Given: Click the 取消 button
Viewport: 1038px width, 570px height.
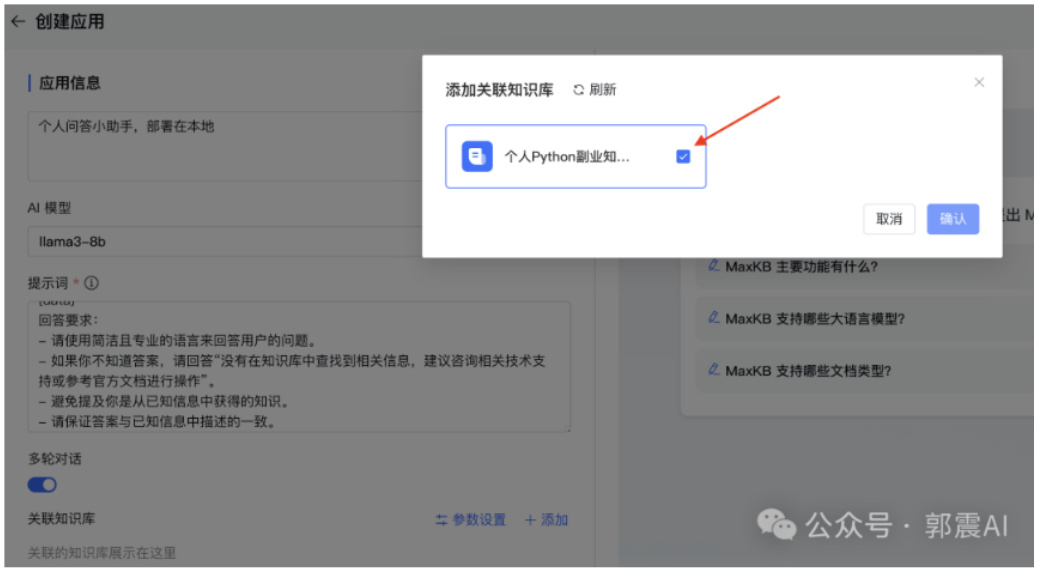Looking at the screenshot, I should 889,219.
